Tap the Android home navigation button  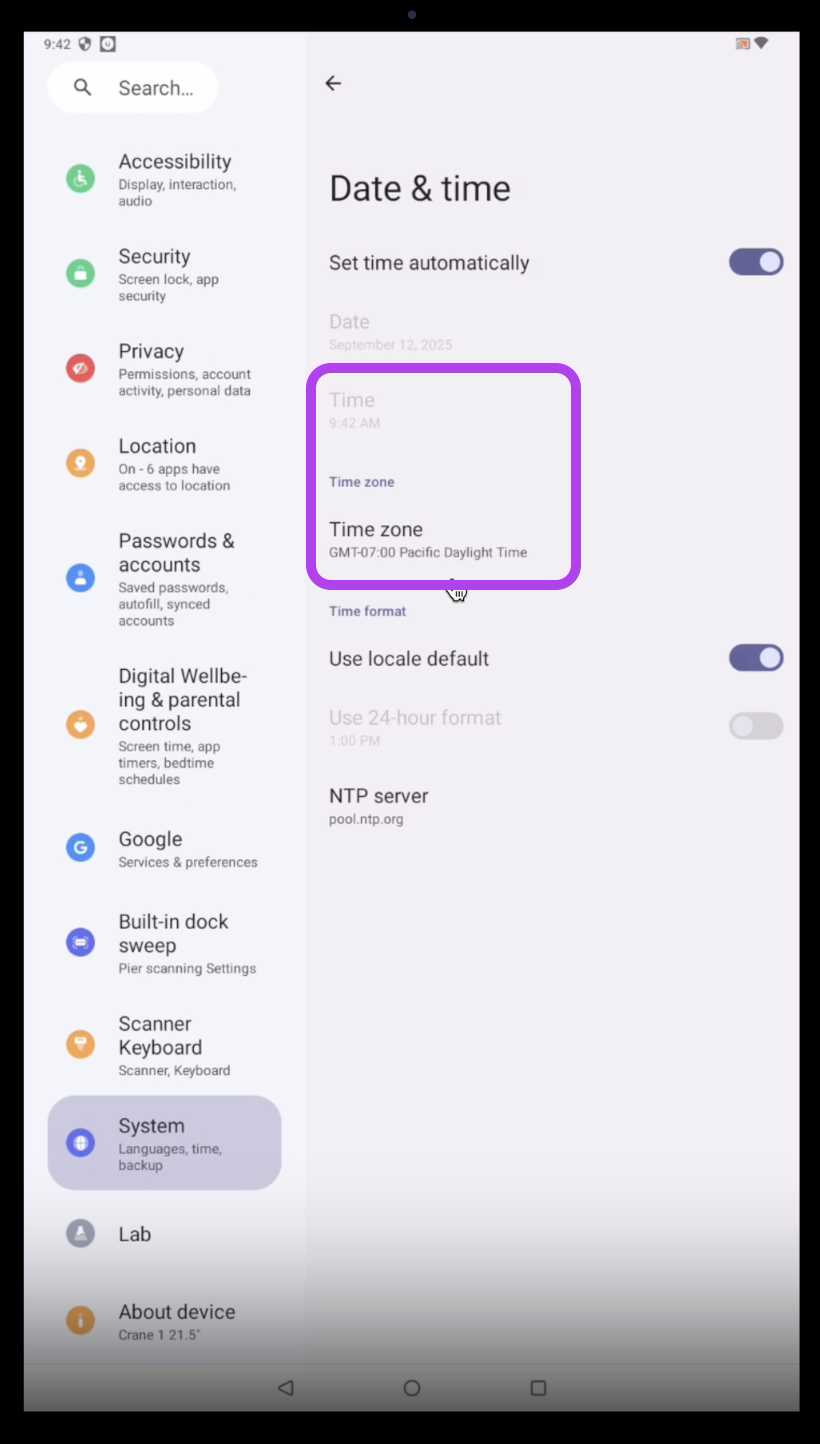tap(411, 1388)
